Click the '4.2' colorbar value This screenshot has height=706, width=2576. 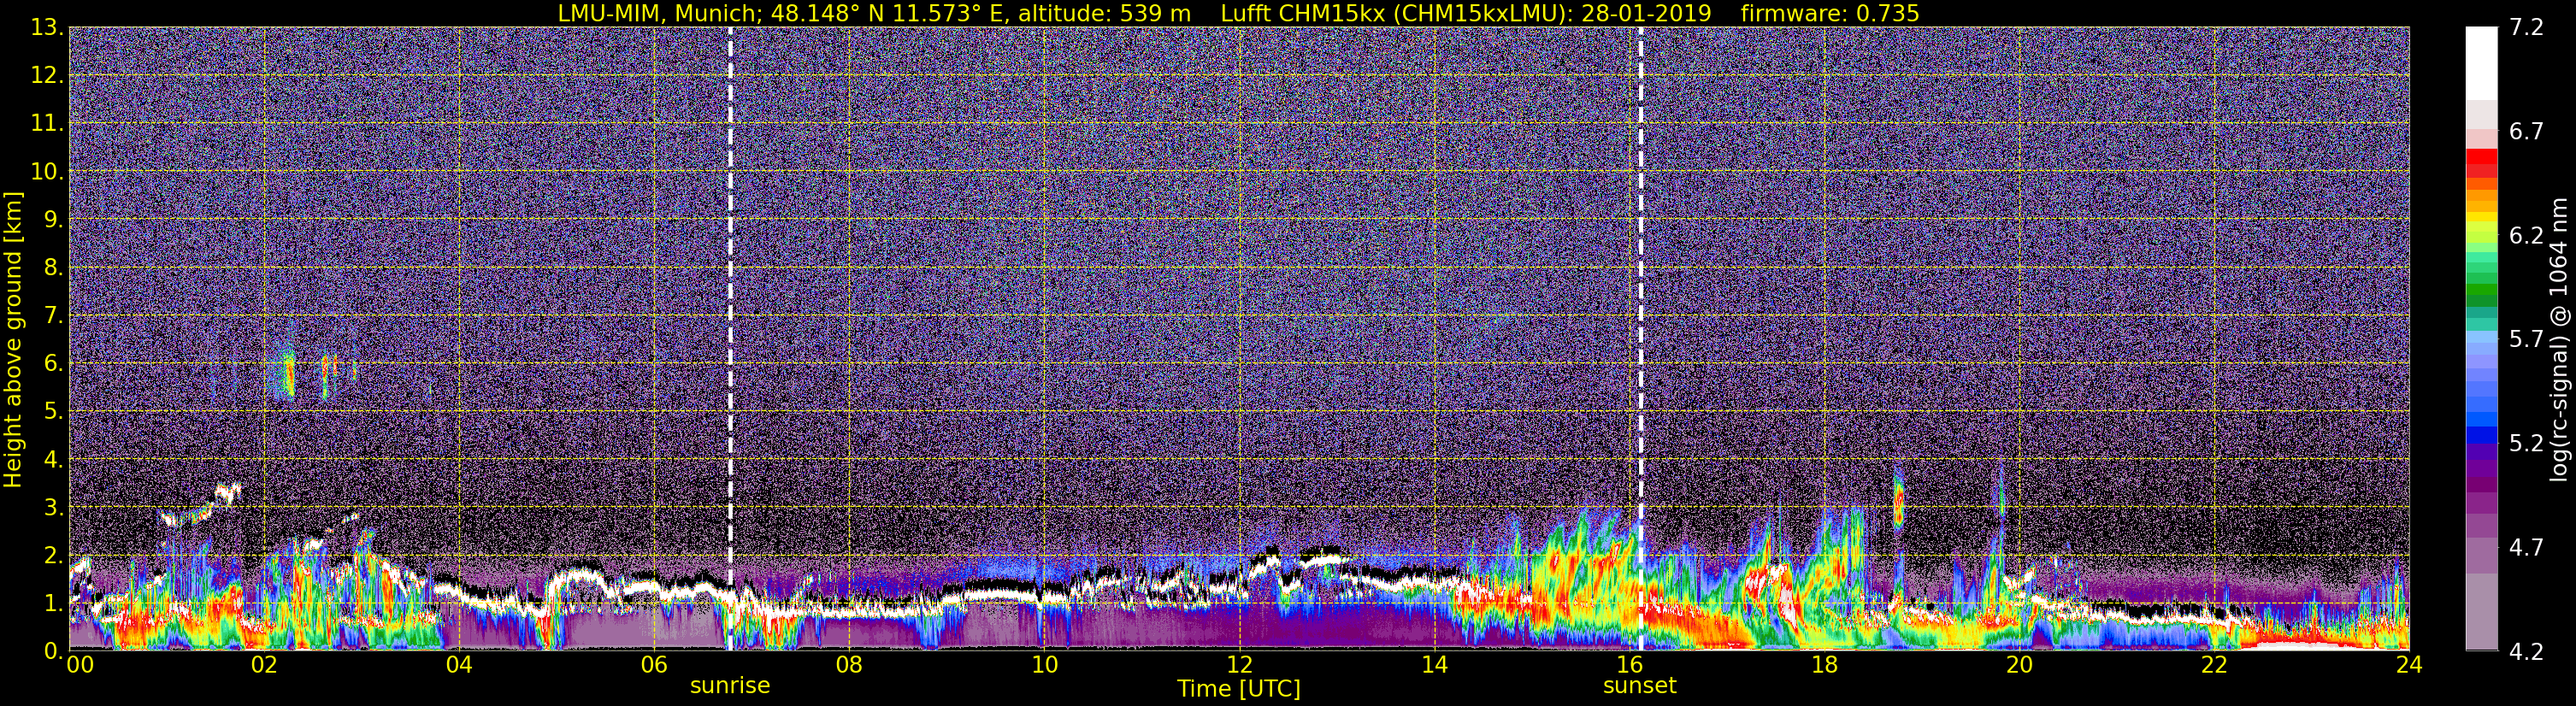click(x=2526, y=651)
